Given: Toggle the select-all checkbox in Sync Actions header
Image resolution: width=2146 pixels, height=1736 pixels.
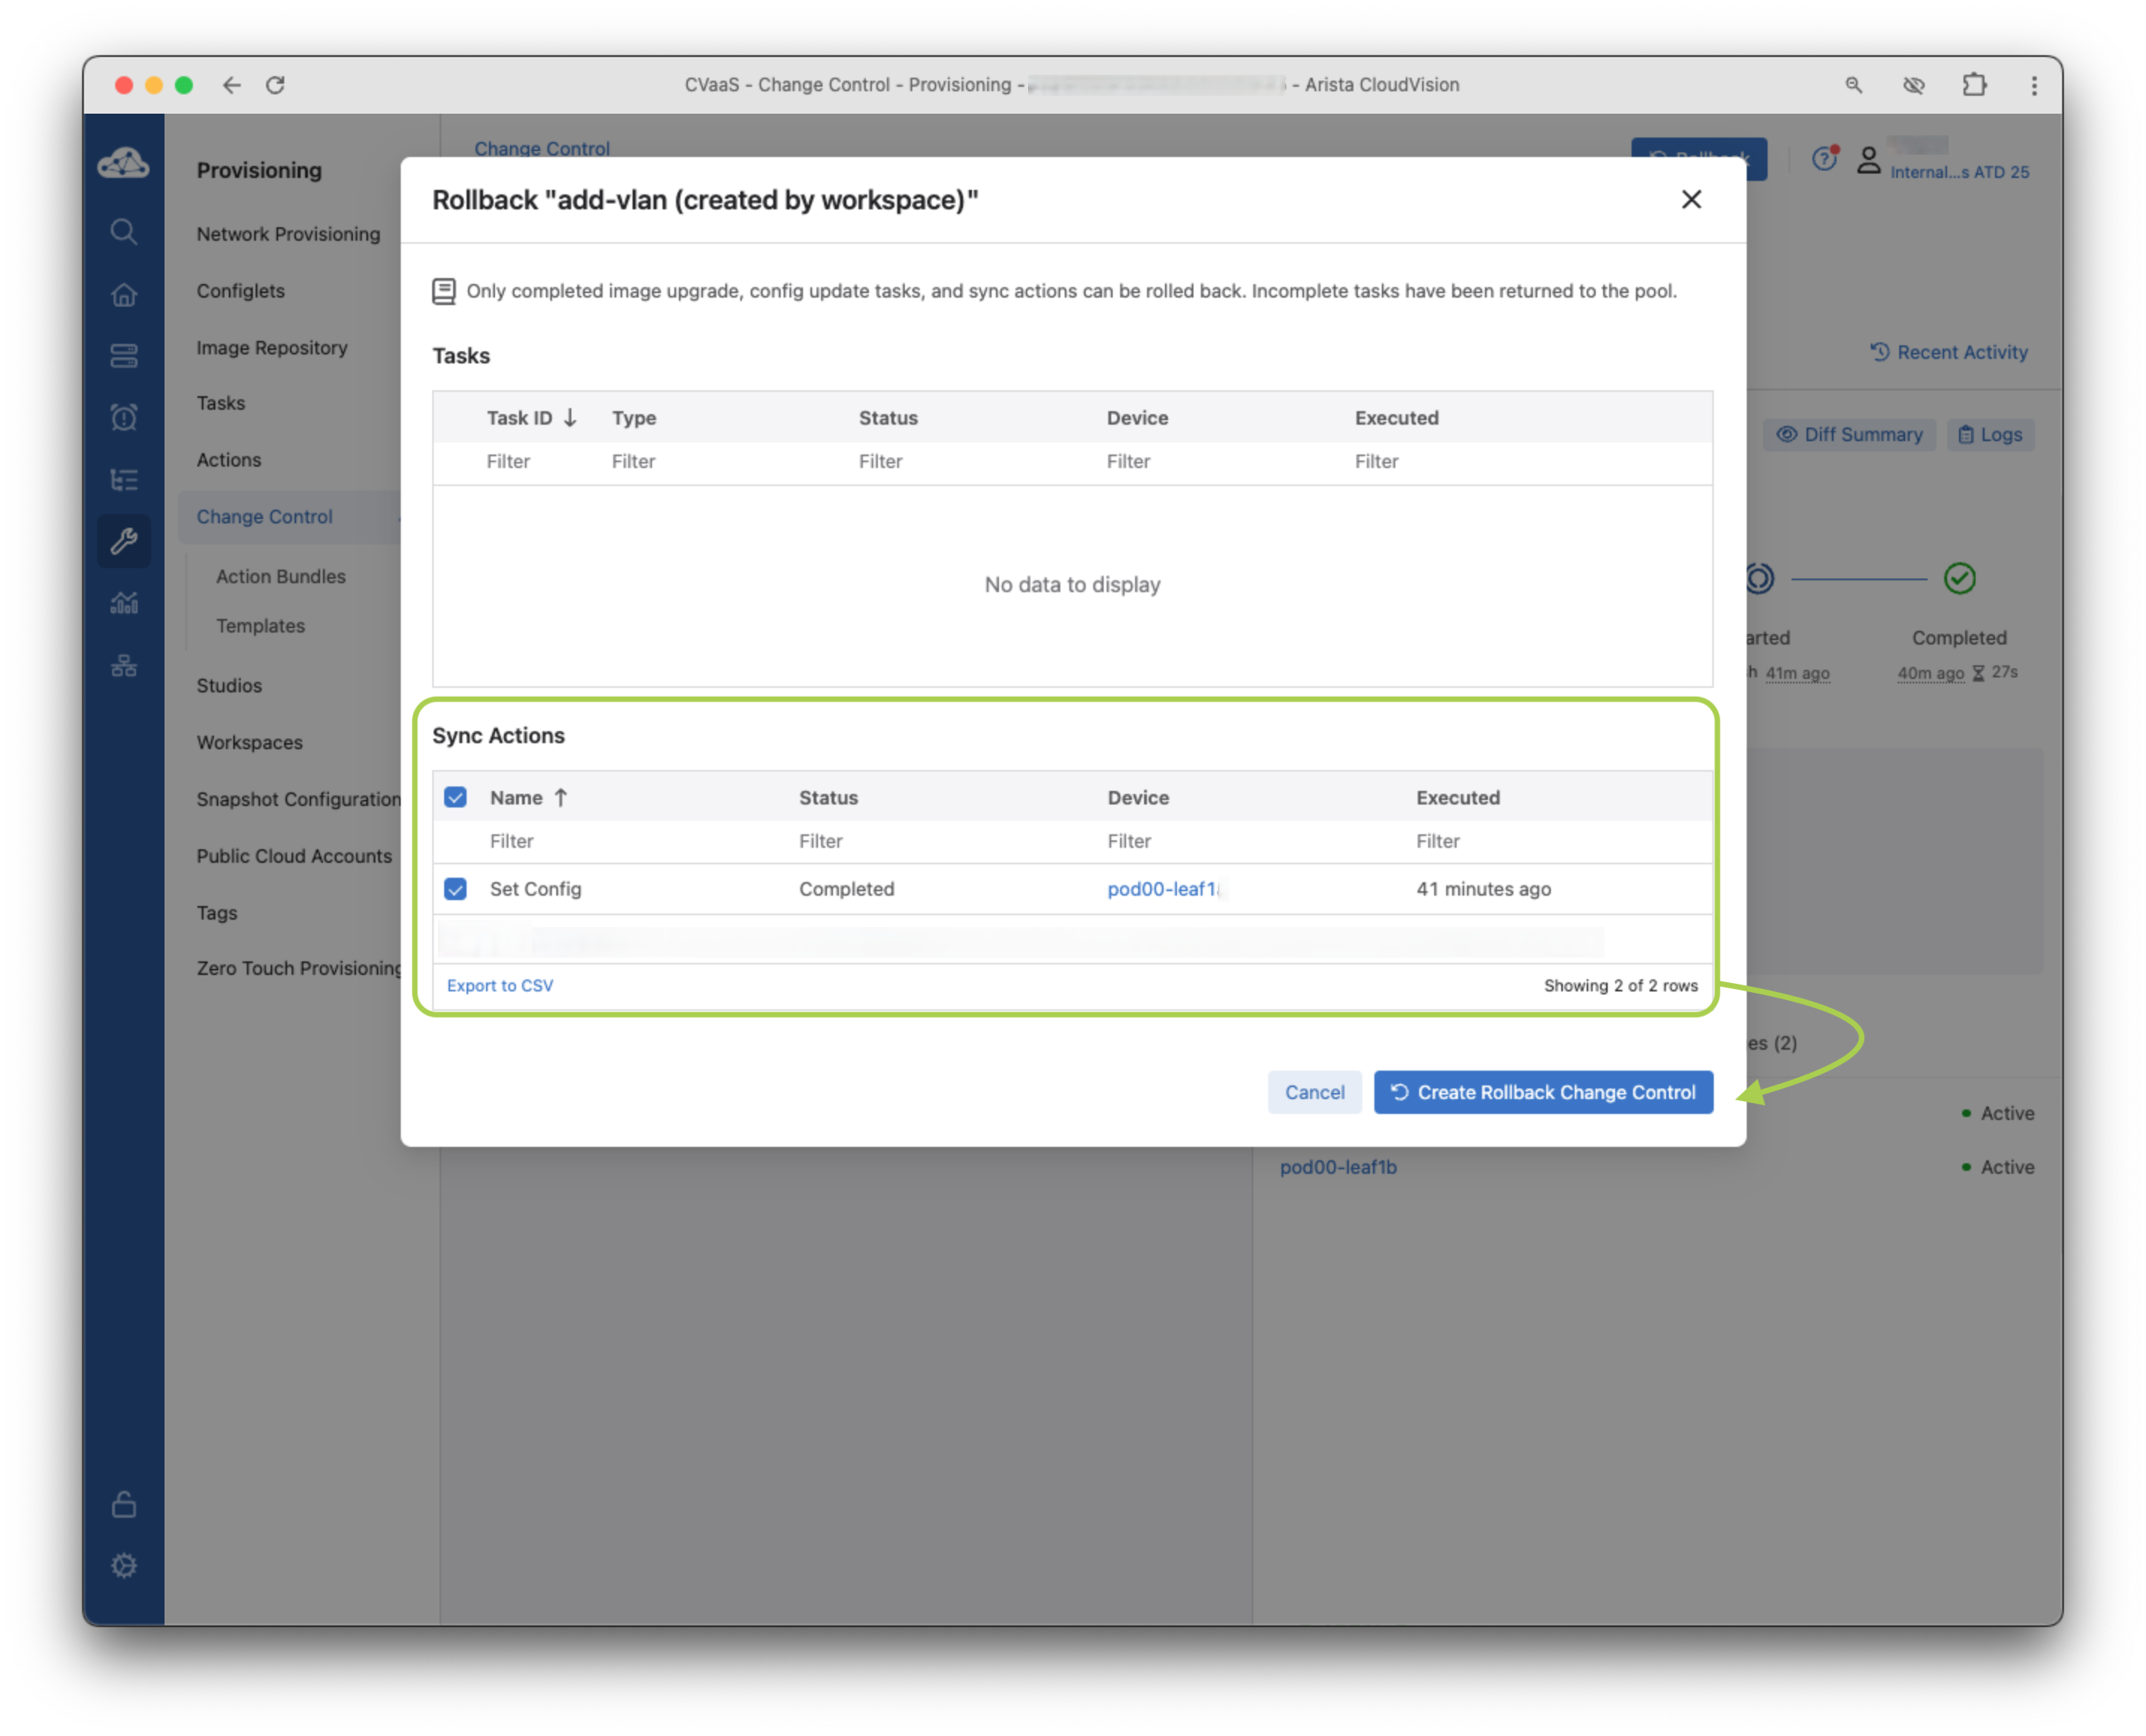Looking at the screenshot, I should [x=455, y=797].
